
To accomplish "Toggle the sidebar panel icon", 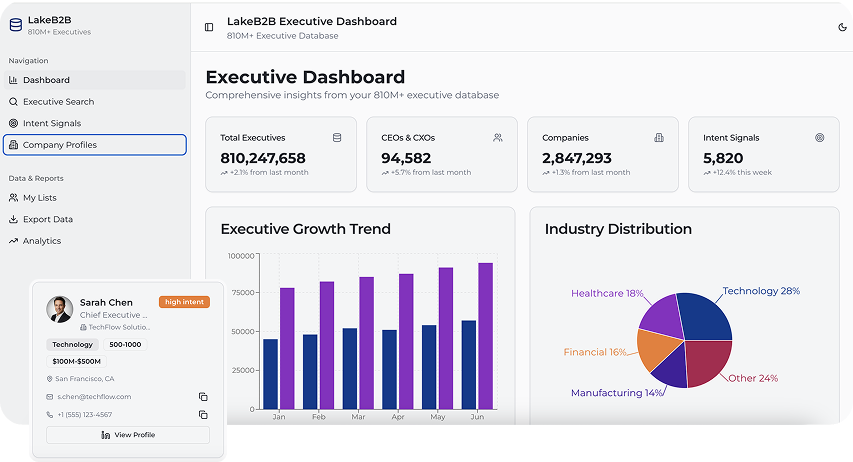I will [209, 27].
